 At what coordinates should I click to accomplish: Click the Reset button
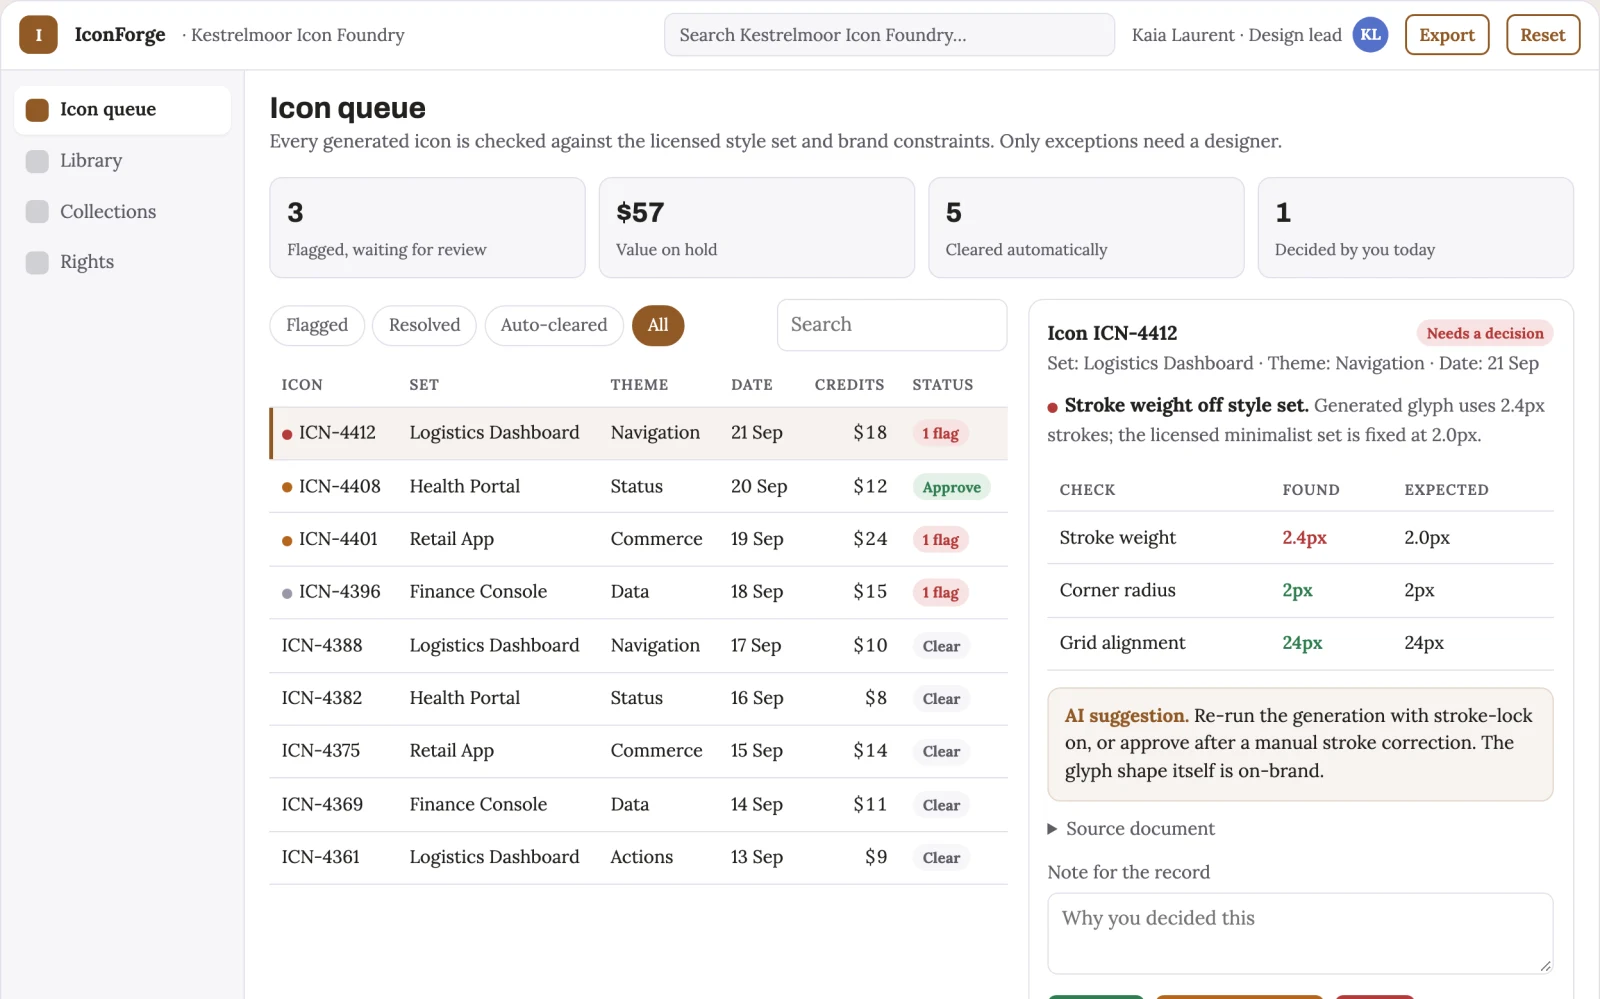coord(1543,35)
